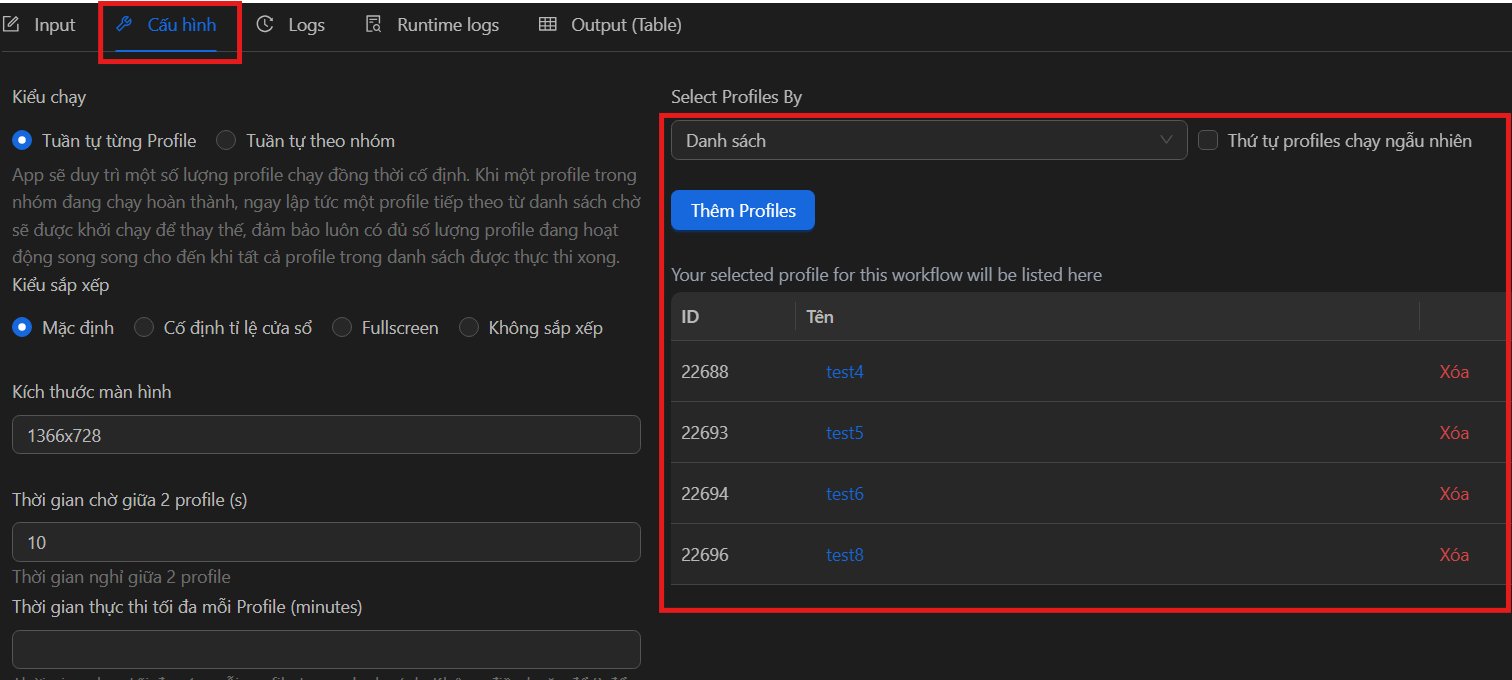Screen dimensions: 1512x680
Task: Select the Tuần tự theo nhóm radio
Action: 227,141
